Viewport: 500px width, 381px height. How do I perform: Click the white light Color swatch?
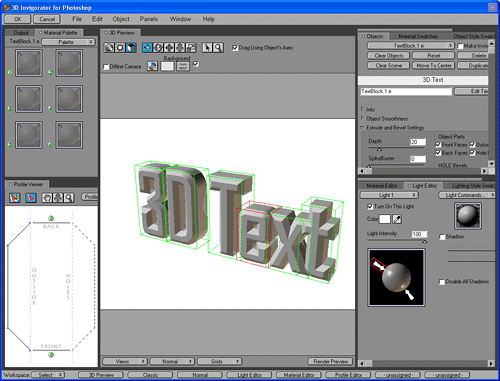(x=385, y=219)
